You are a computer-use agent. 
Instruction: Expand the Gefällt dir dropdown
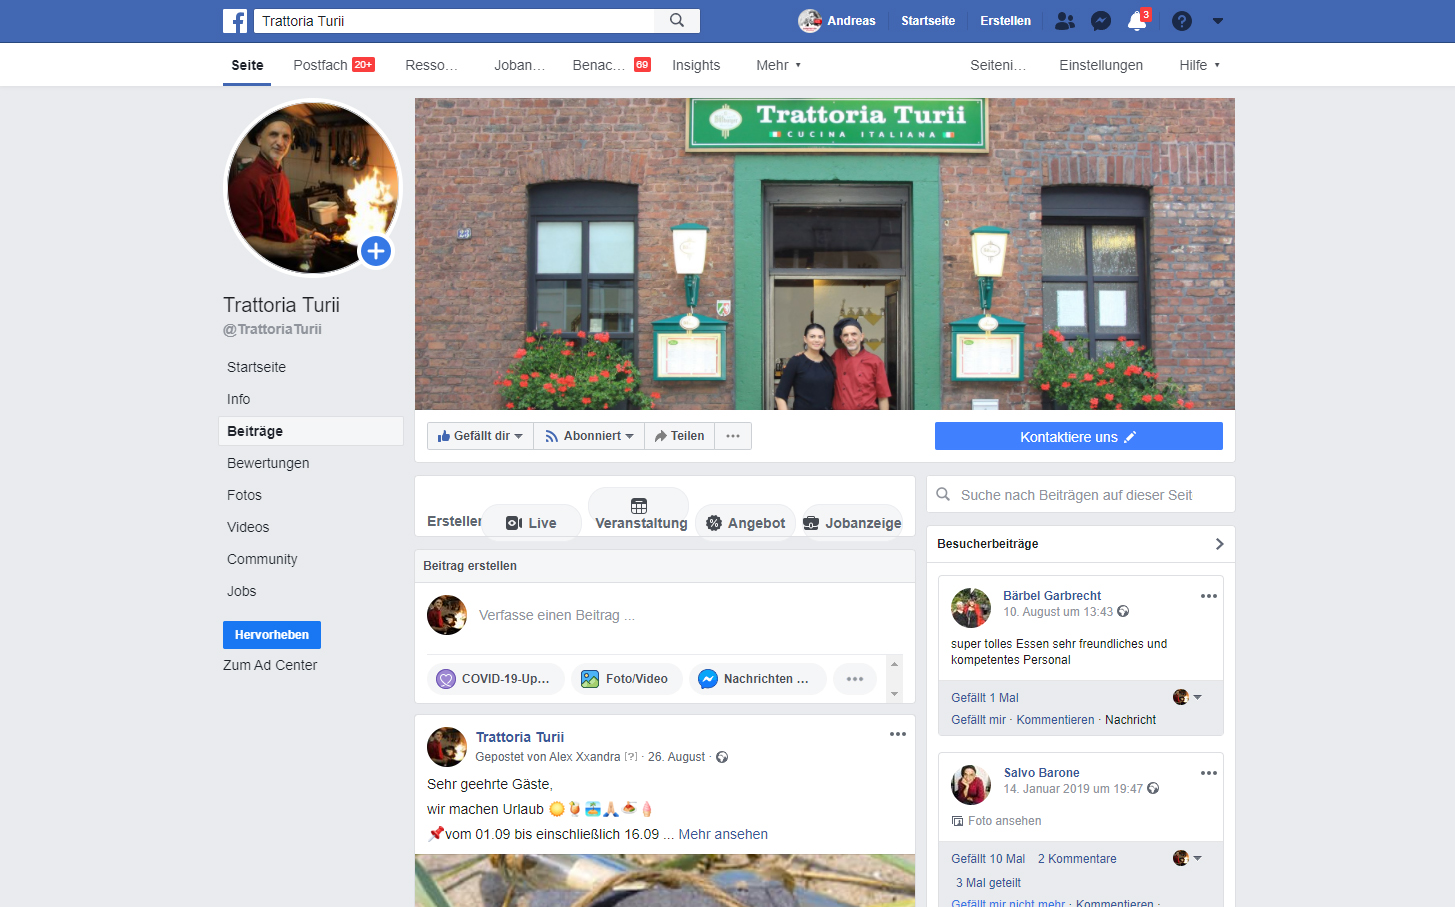(480, 436)
